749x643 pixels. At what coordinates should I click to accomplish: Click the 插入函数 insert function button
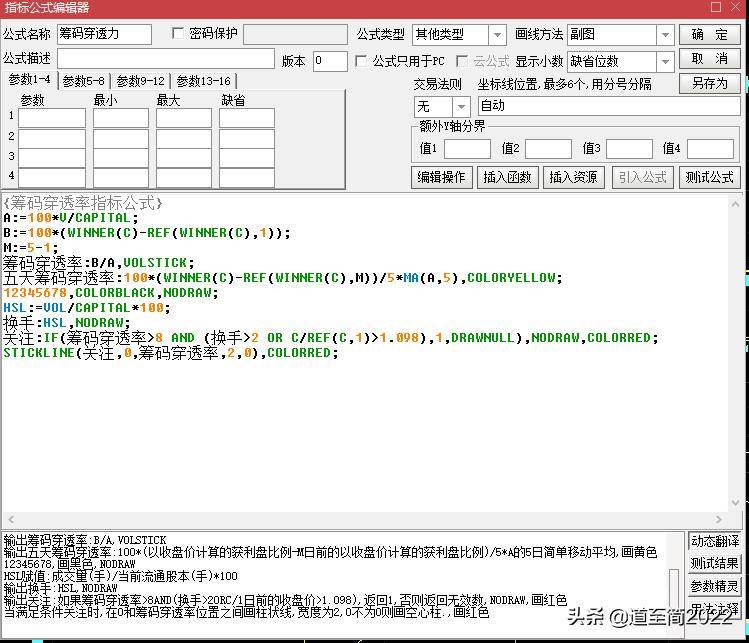507,177
